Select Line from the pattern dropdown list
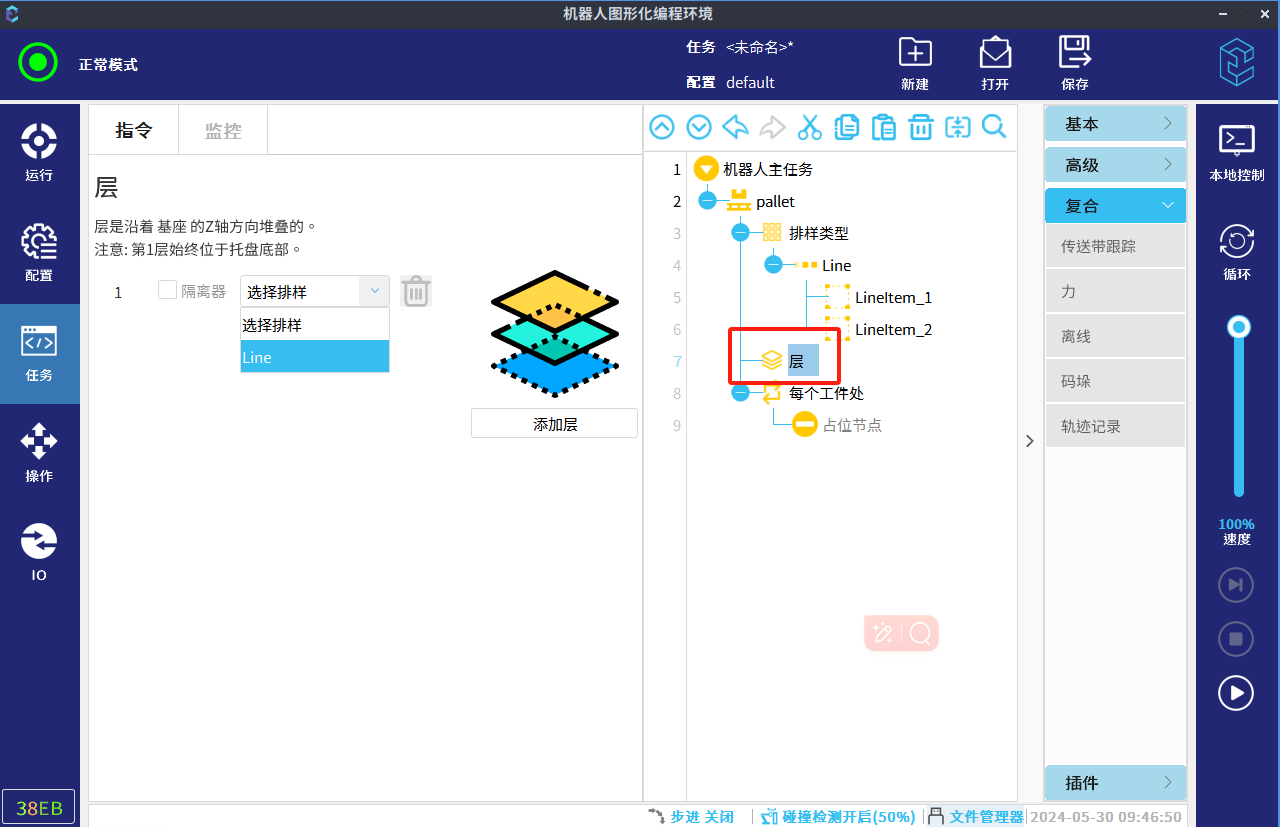This screenshot has width=1280, height=827. click(x=314, y=357)
